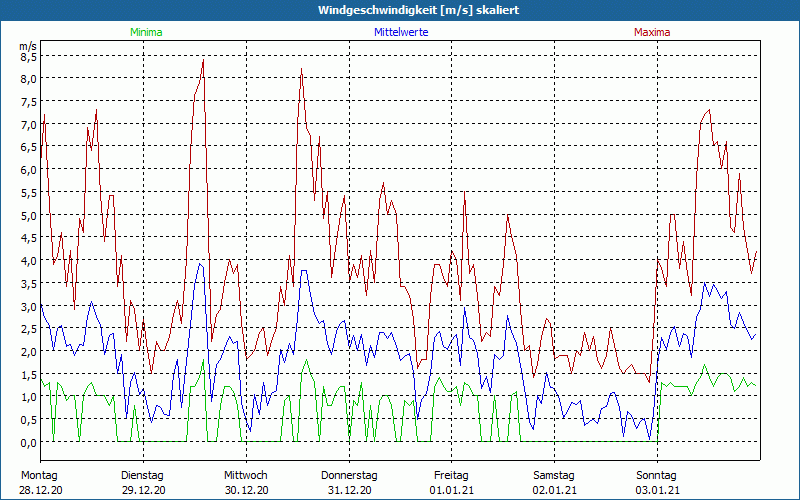
Task: Click the '3,5' y-axis value
Action: (x=29, y=283)
